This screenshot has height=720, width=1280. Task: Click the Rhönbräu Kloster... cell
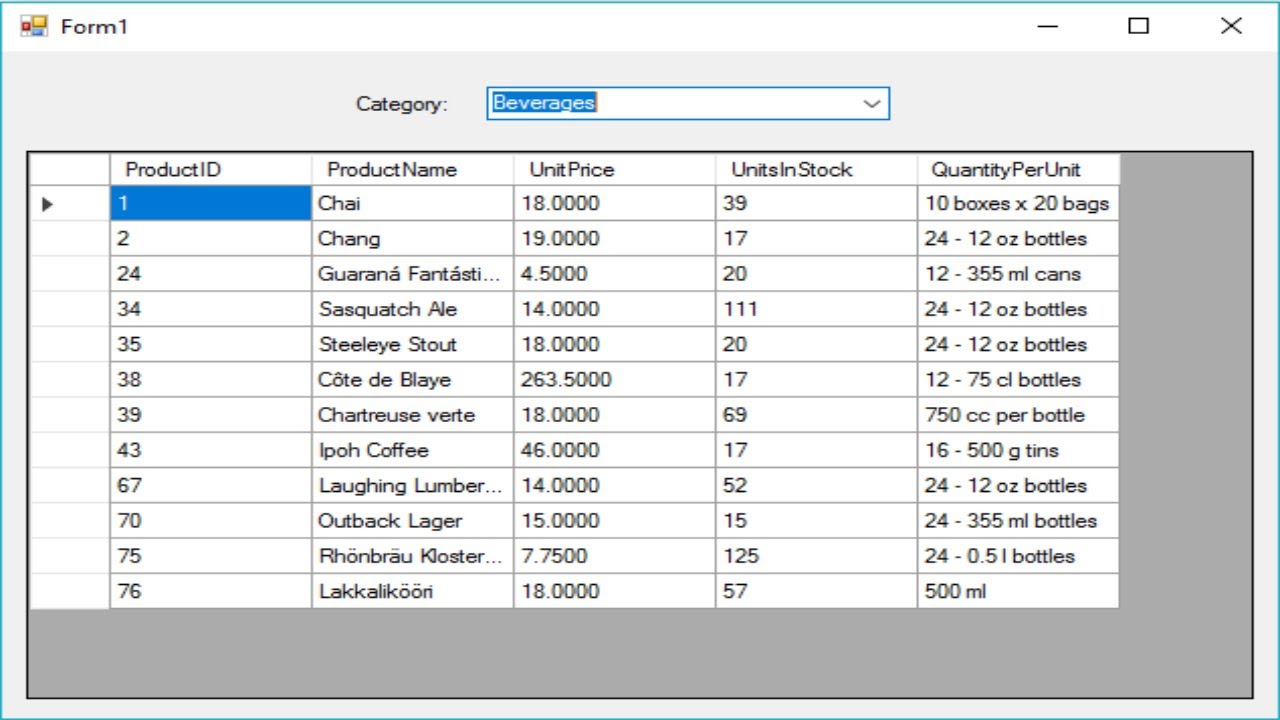point(413,556)
